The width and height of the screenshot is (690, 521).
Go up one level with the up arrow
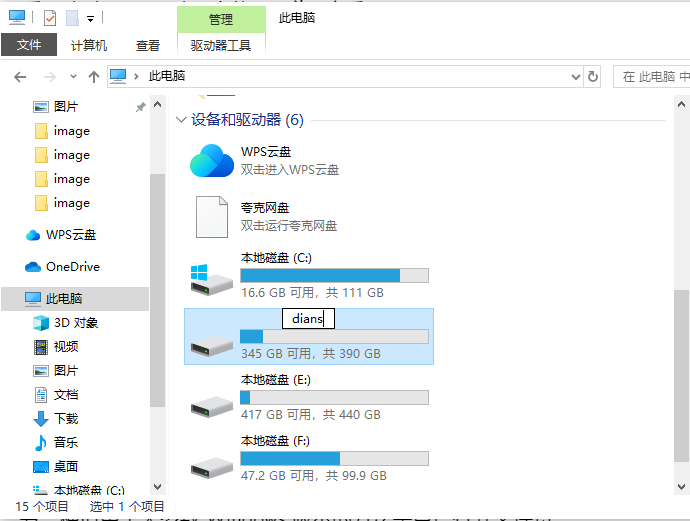point(94,77)
